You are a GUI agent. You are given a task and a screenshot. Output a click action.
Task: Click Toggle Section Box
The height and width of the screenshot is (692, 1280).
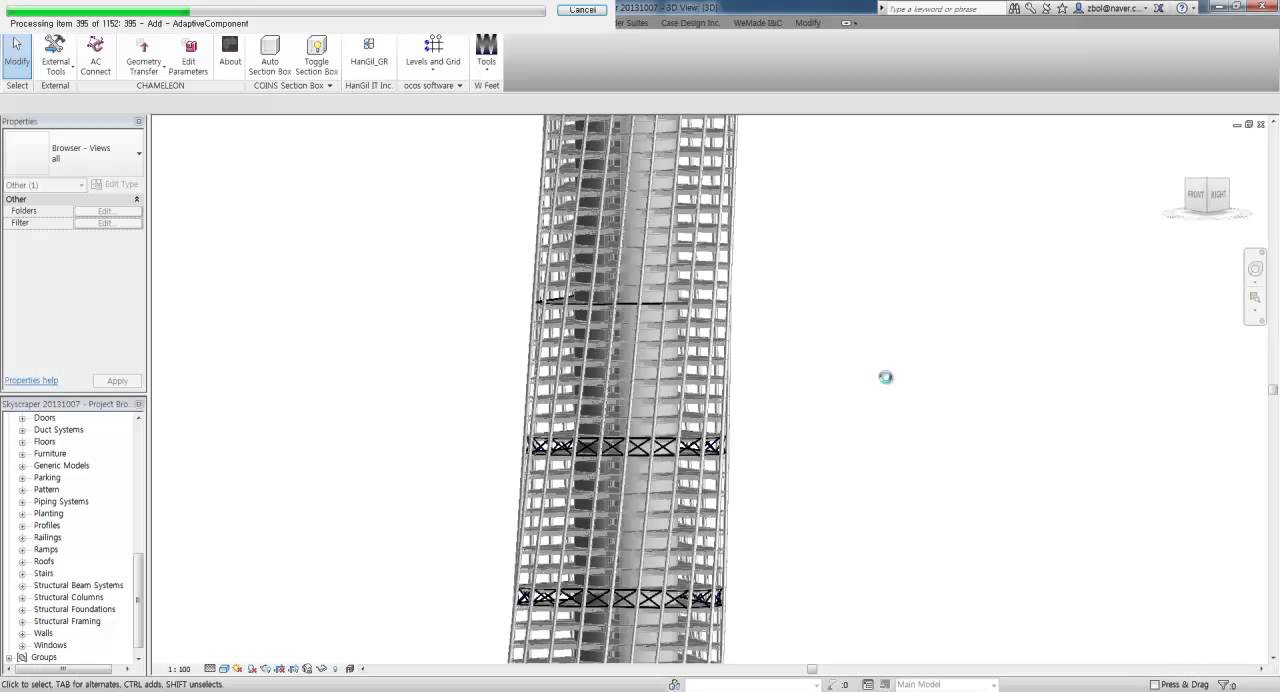click(x=317, y=56)
